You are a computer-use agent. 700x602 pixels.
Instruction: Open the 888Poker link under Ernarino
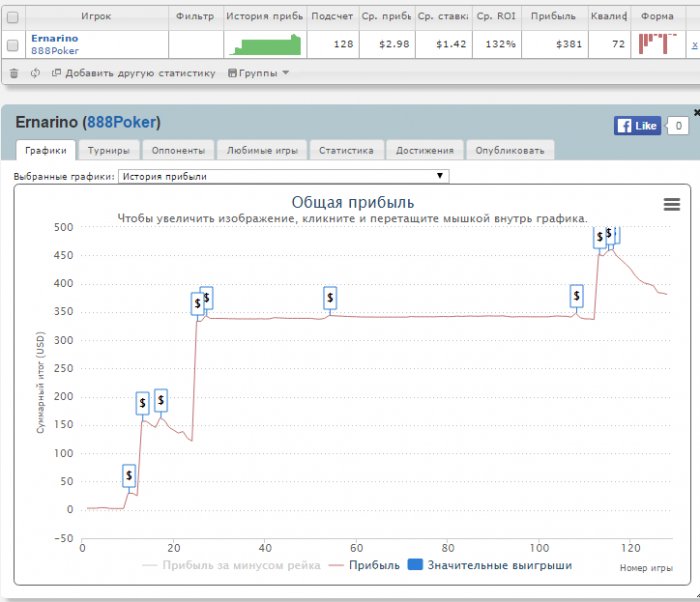(54, 51)
